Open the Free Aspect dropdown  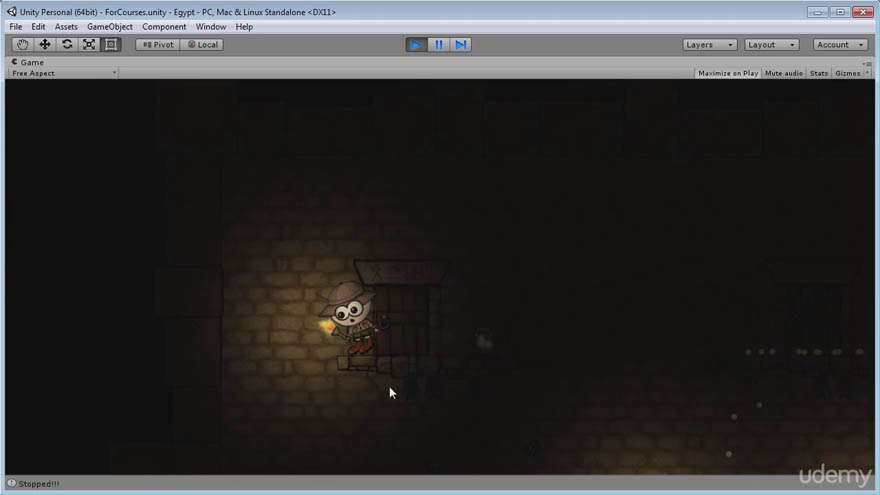(63, 73)
